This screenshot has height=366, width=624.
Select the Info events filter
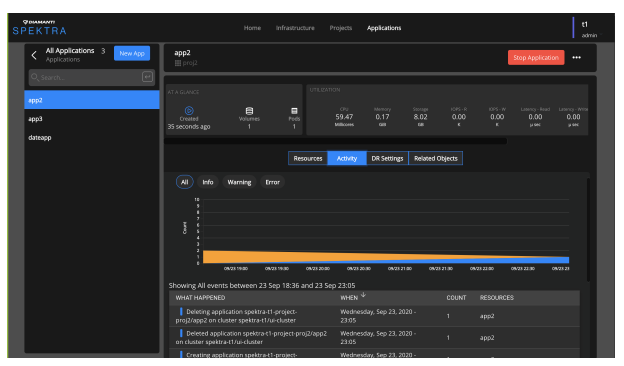[208, 182]
